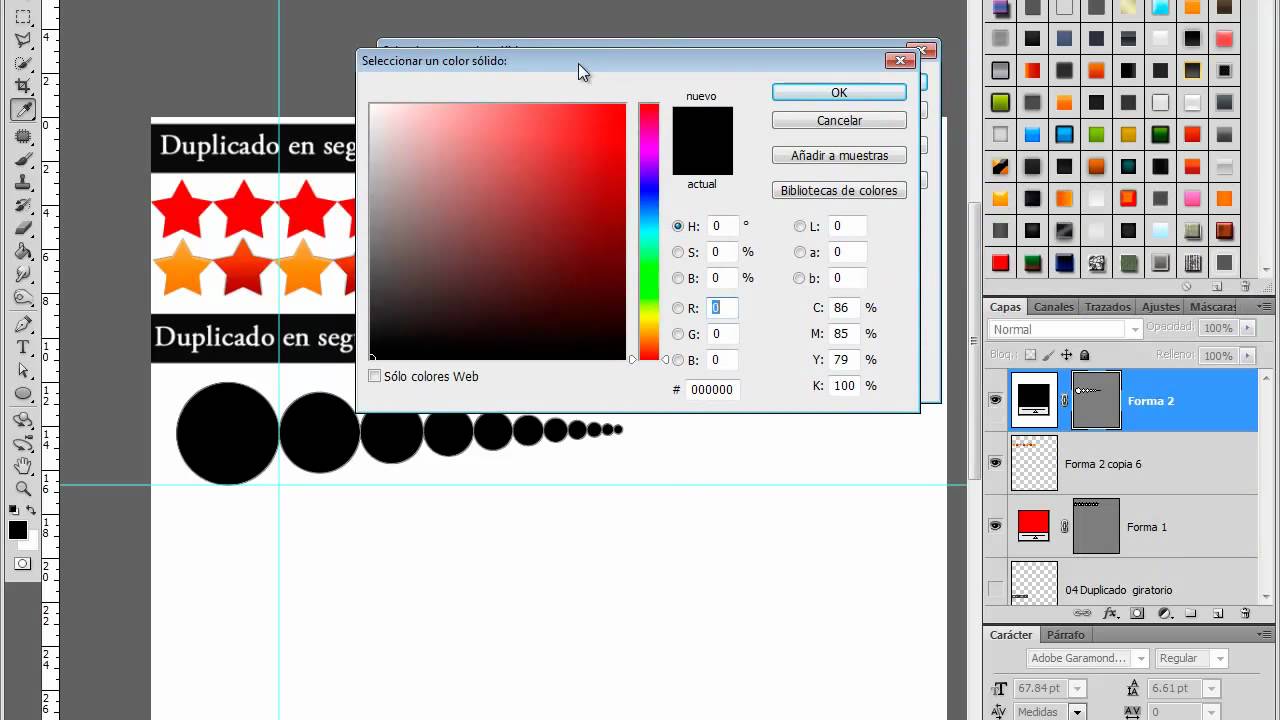Image resolution: width=1280 pixels, height=720 pixels.
Task: Click the rainbow hue slider bar
Action: pos(649,231)
